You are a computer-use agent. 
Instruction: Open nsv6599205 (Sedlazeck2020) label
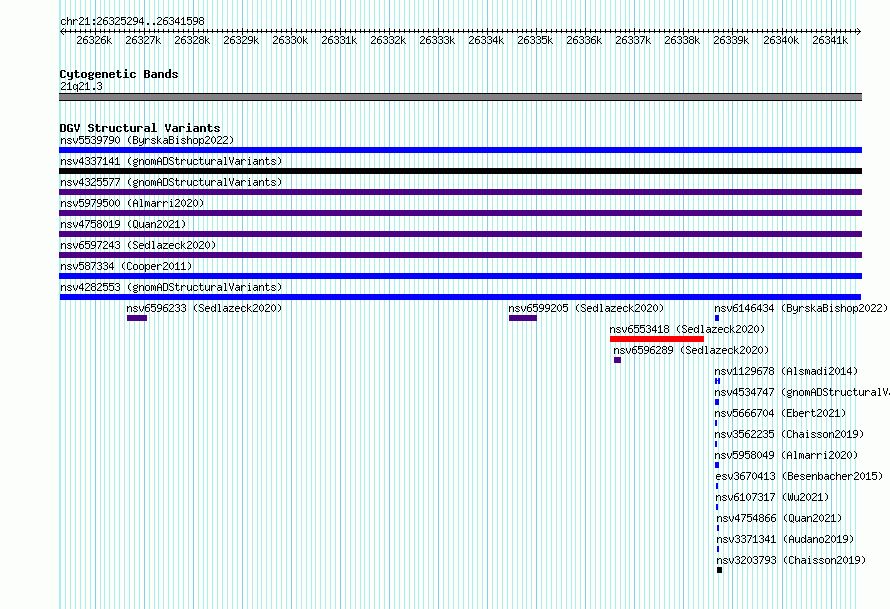[x=586, y=308]
